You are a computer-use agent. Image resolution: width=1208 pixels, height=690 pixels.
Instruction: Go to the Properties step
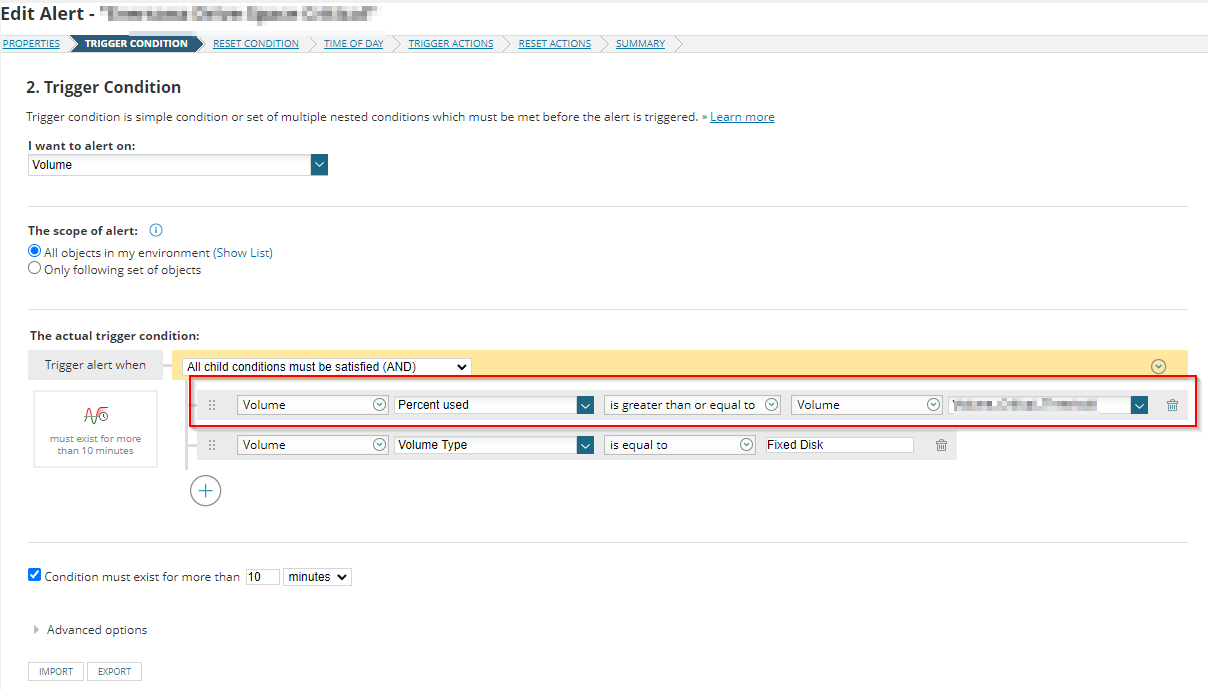[31, 44]
